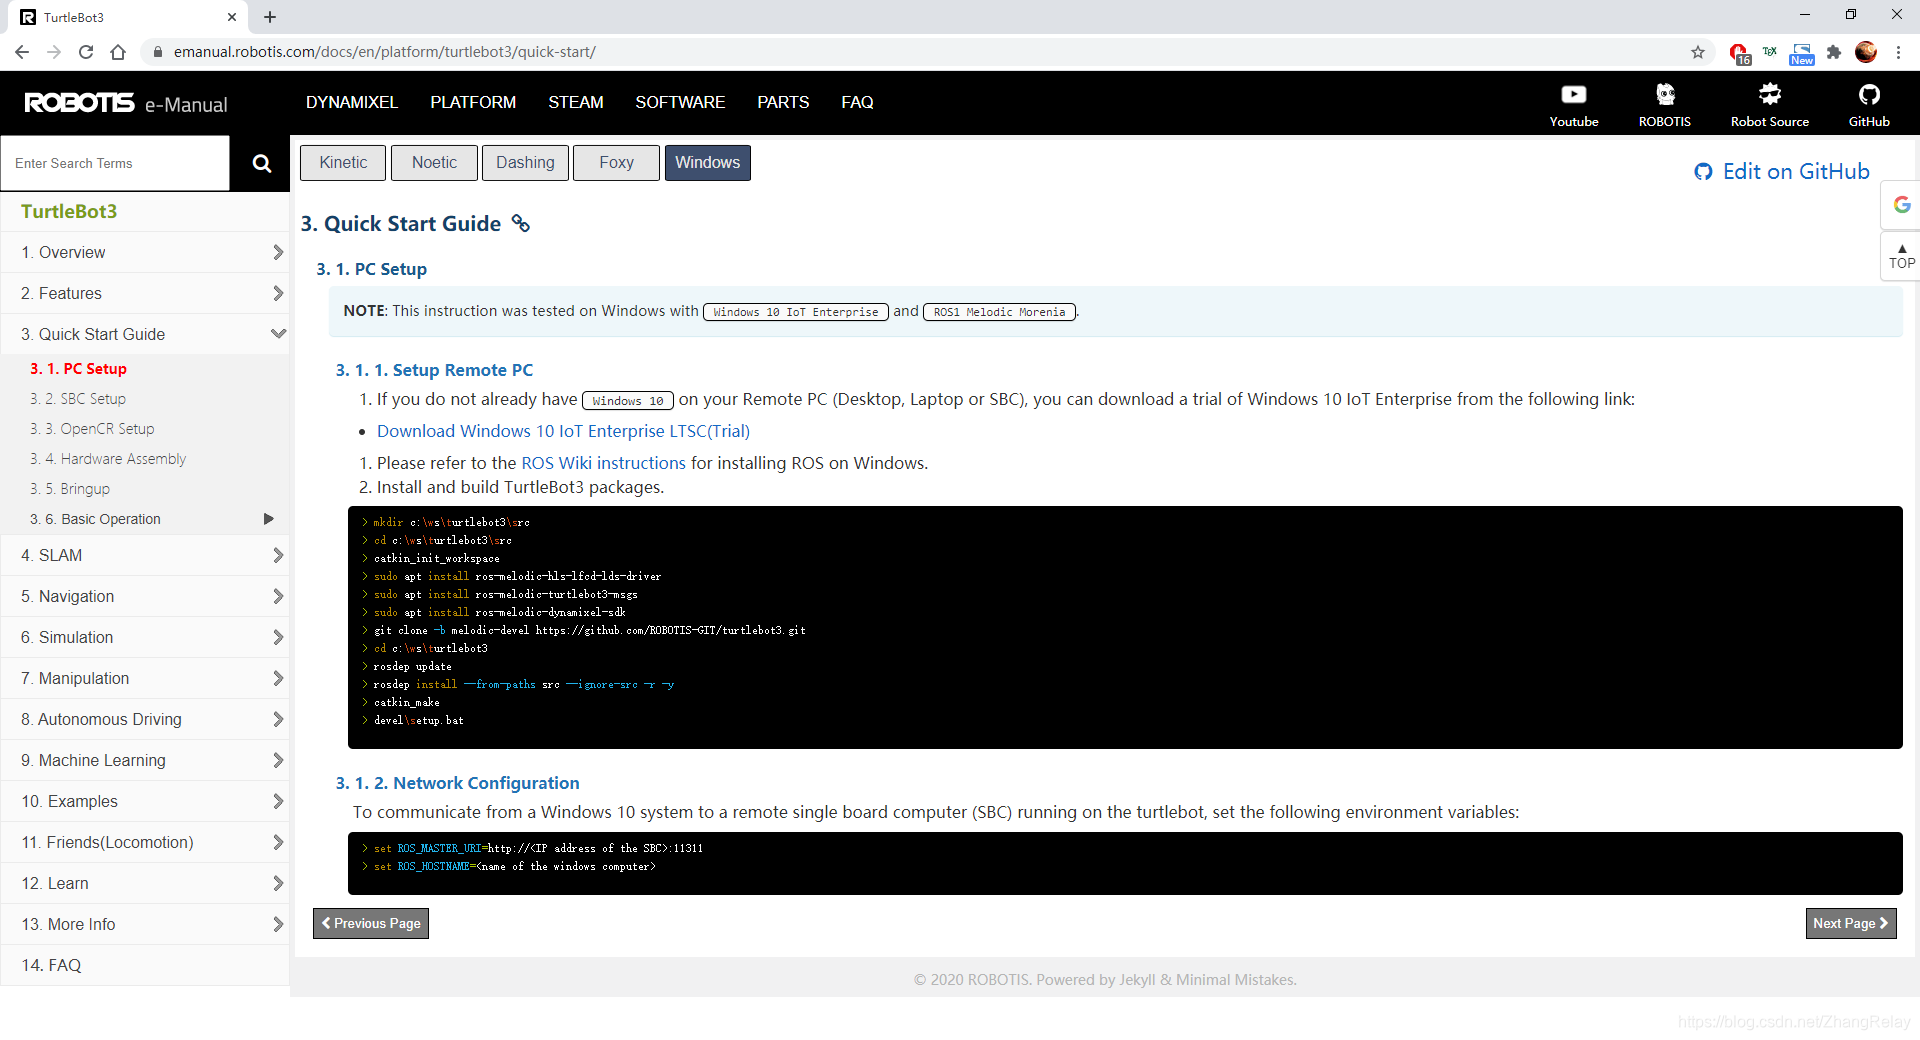1920x1040 pixels.
Task: Click the Next Page button
Action: (1850, 923)
